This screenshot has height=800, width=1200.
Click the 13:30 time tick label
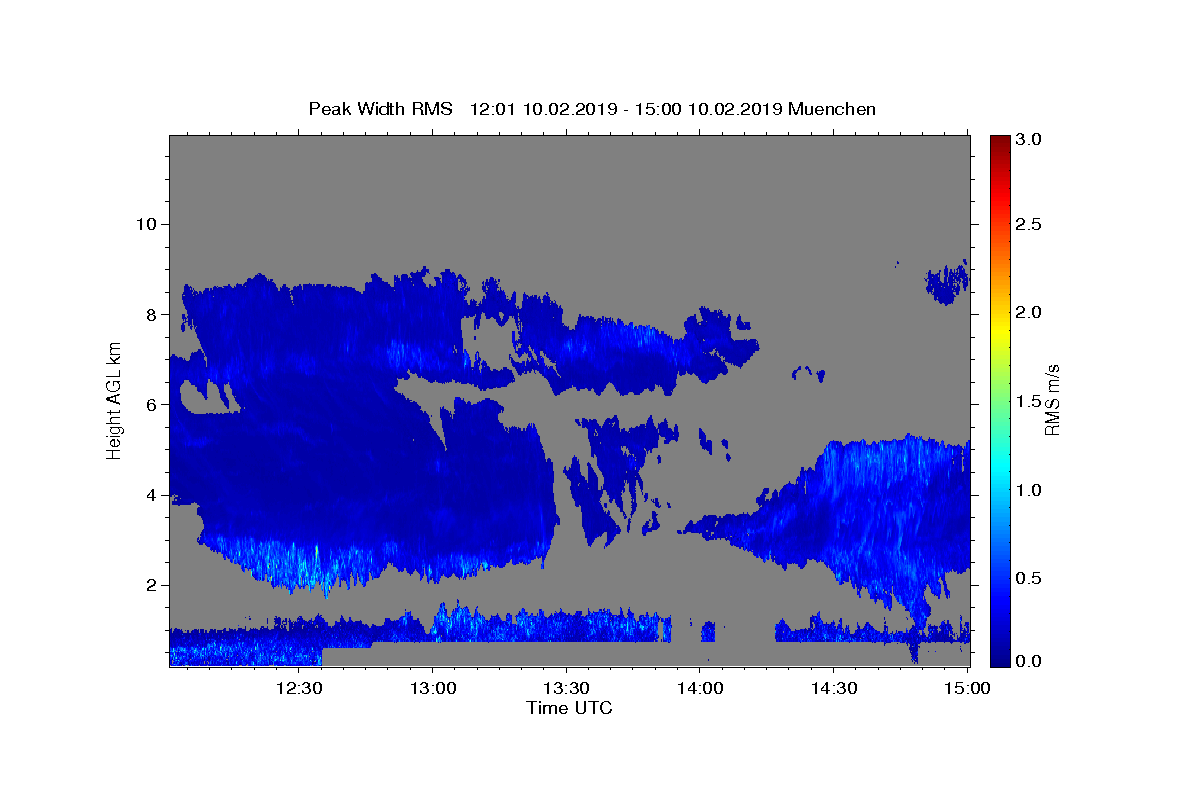pyautogui.click(x=567, y=689)
